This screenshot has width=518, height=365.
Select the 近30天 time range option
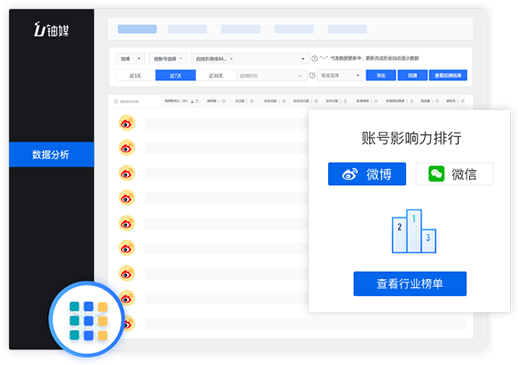click(x=216, y=75)
